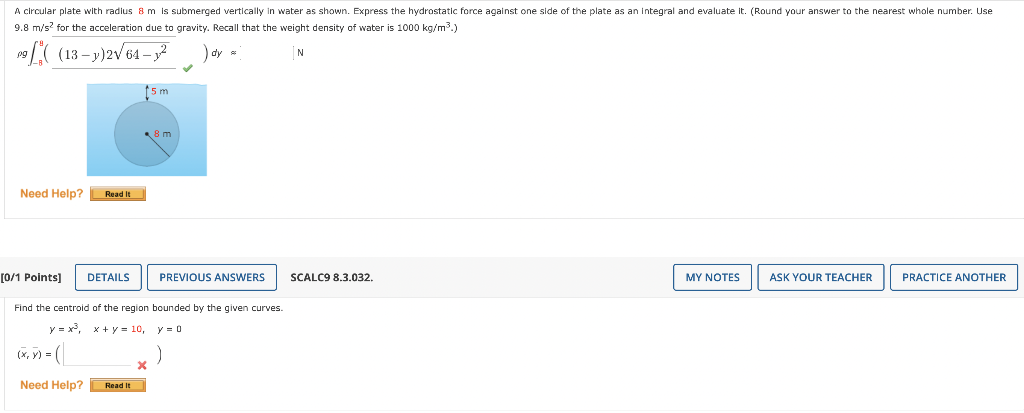Click the 8 m radius line in diagram
This screenshot has height=413, width=1024.
159,145
